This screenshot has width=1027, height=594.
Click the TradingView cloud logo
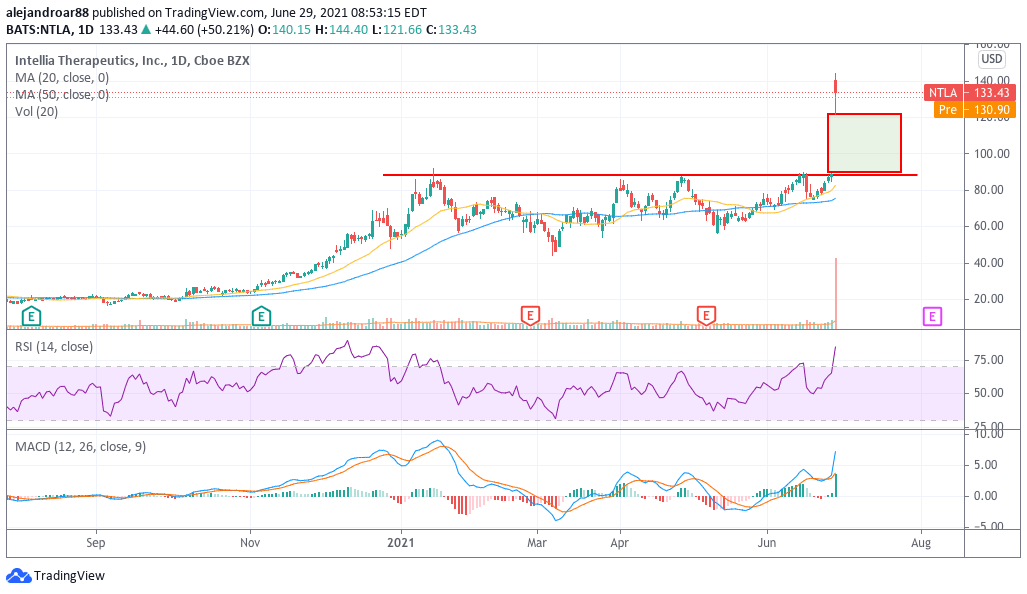18,576
